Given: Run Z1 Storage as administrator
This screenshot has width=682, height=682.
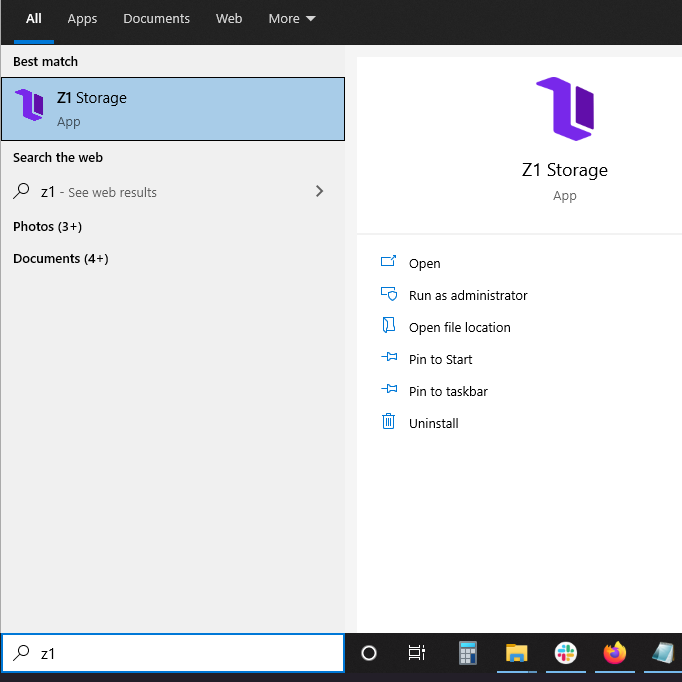Looking at the screenshot, I should tap(468, 296).
